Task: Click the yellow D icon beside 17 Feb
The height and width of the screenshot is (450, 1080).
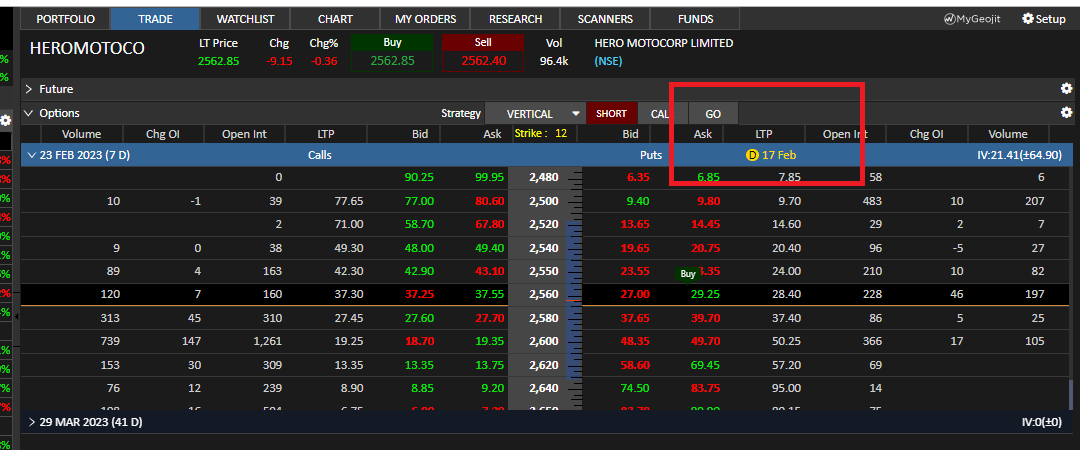Action: coord(751,155)
